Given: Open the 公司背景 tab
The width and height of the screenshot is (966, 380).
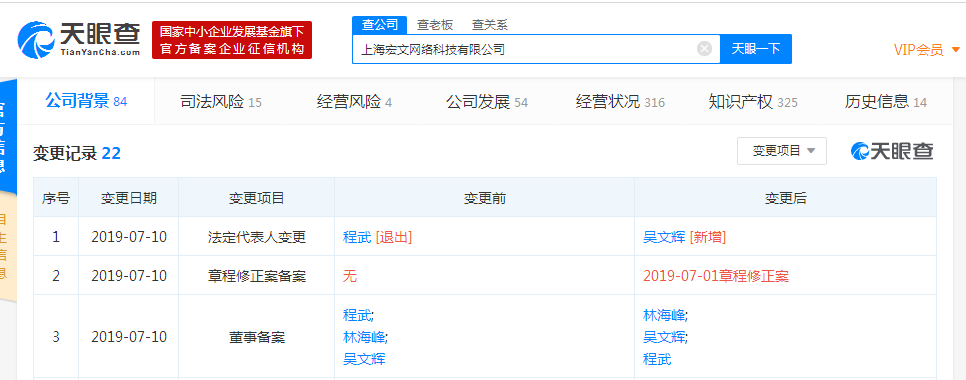Looking at the screenshot, I should 86,101.
